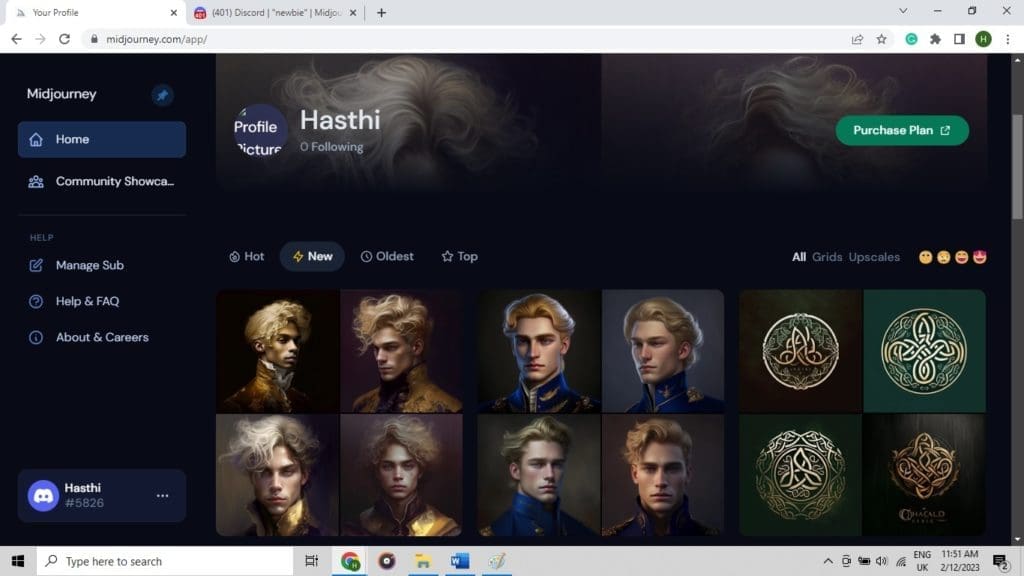Toggle the browser side panel icon
Viewport: 1024px width, 576px height.
click(959, 39)
